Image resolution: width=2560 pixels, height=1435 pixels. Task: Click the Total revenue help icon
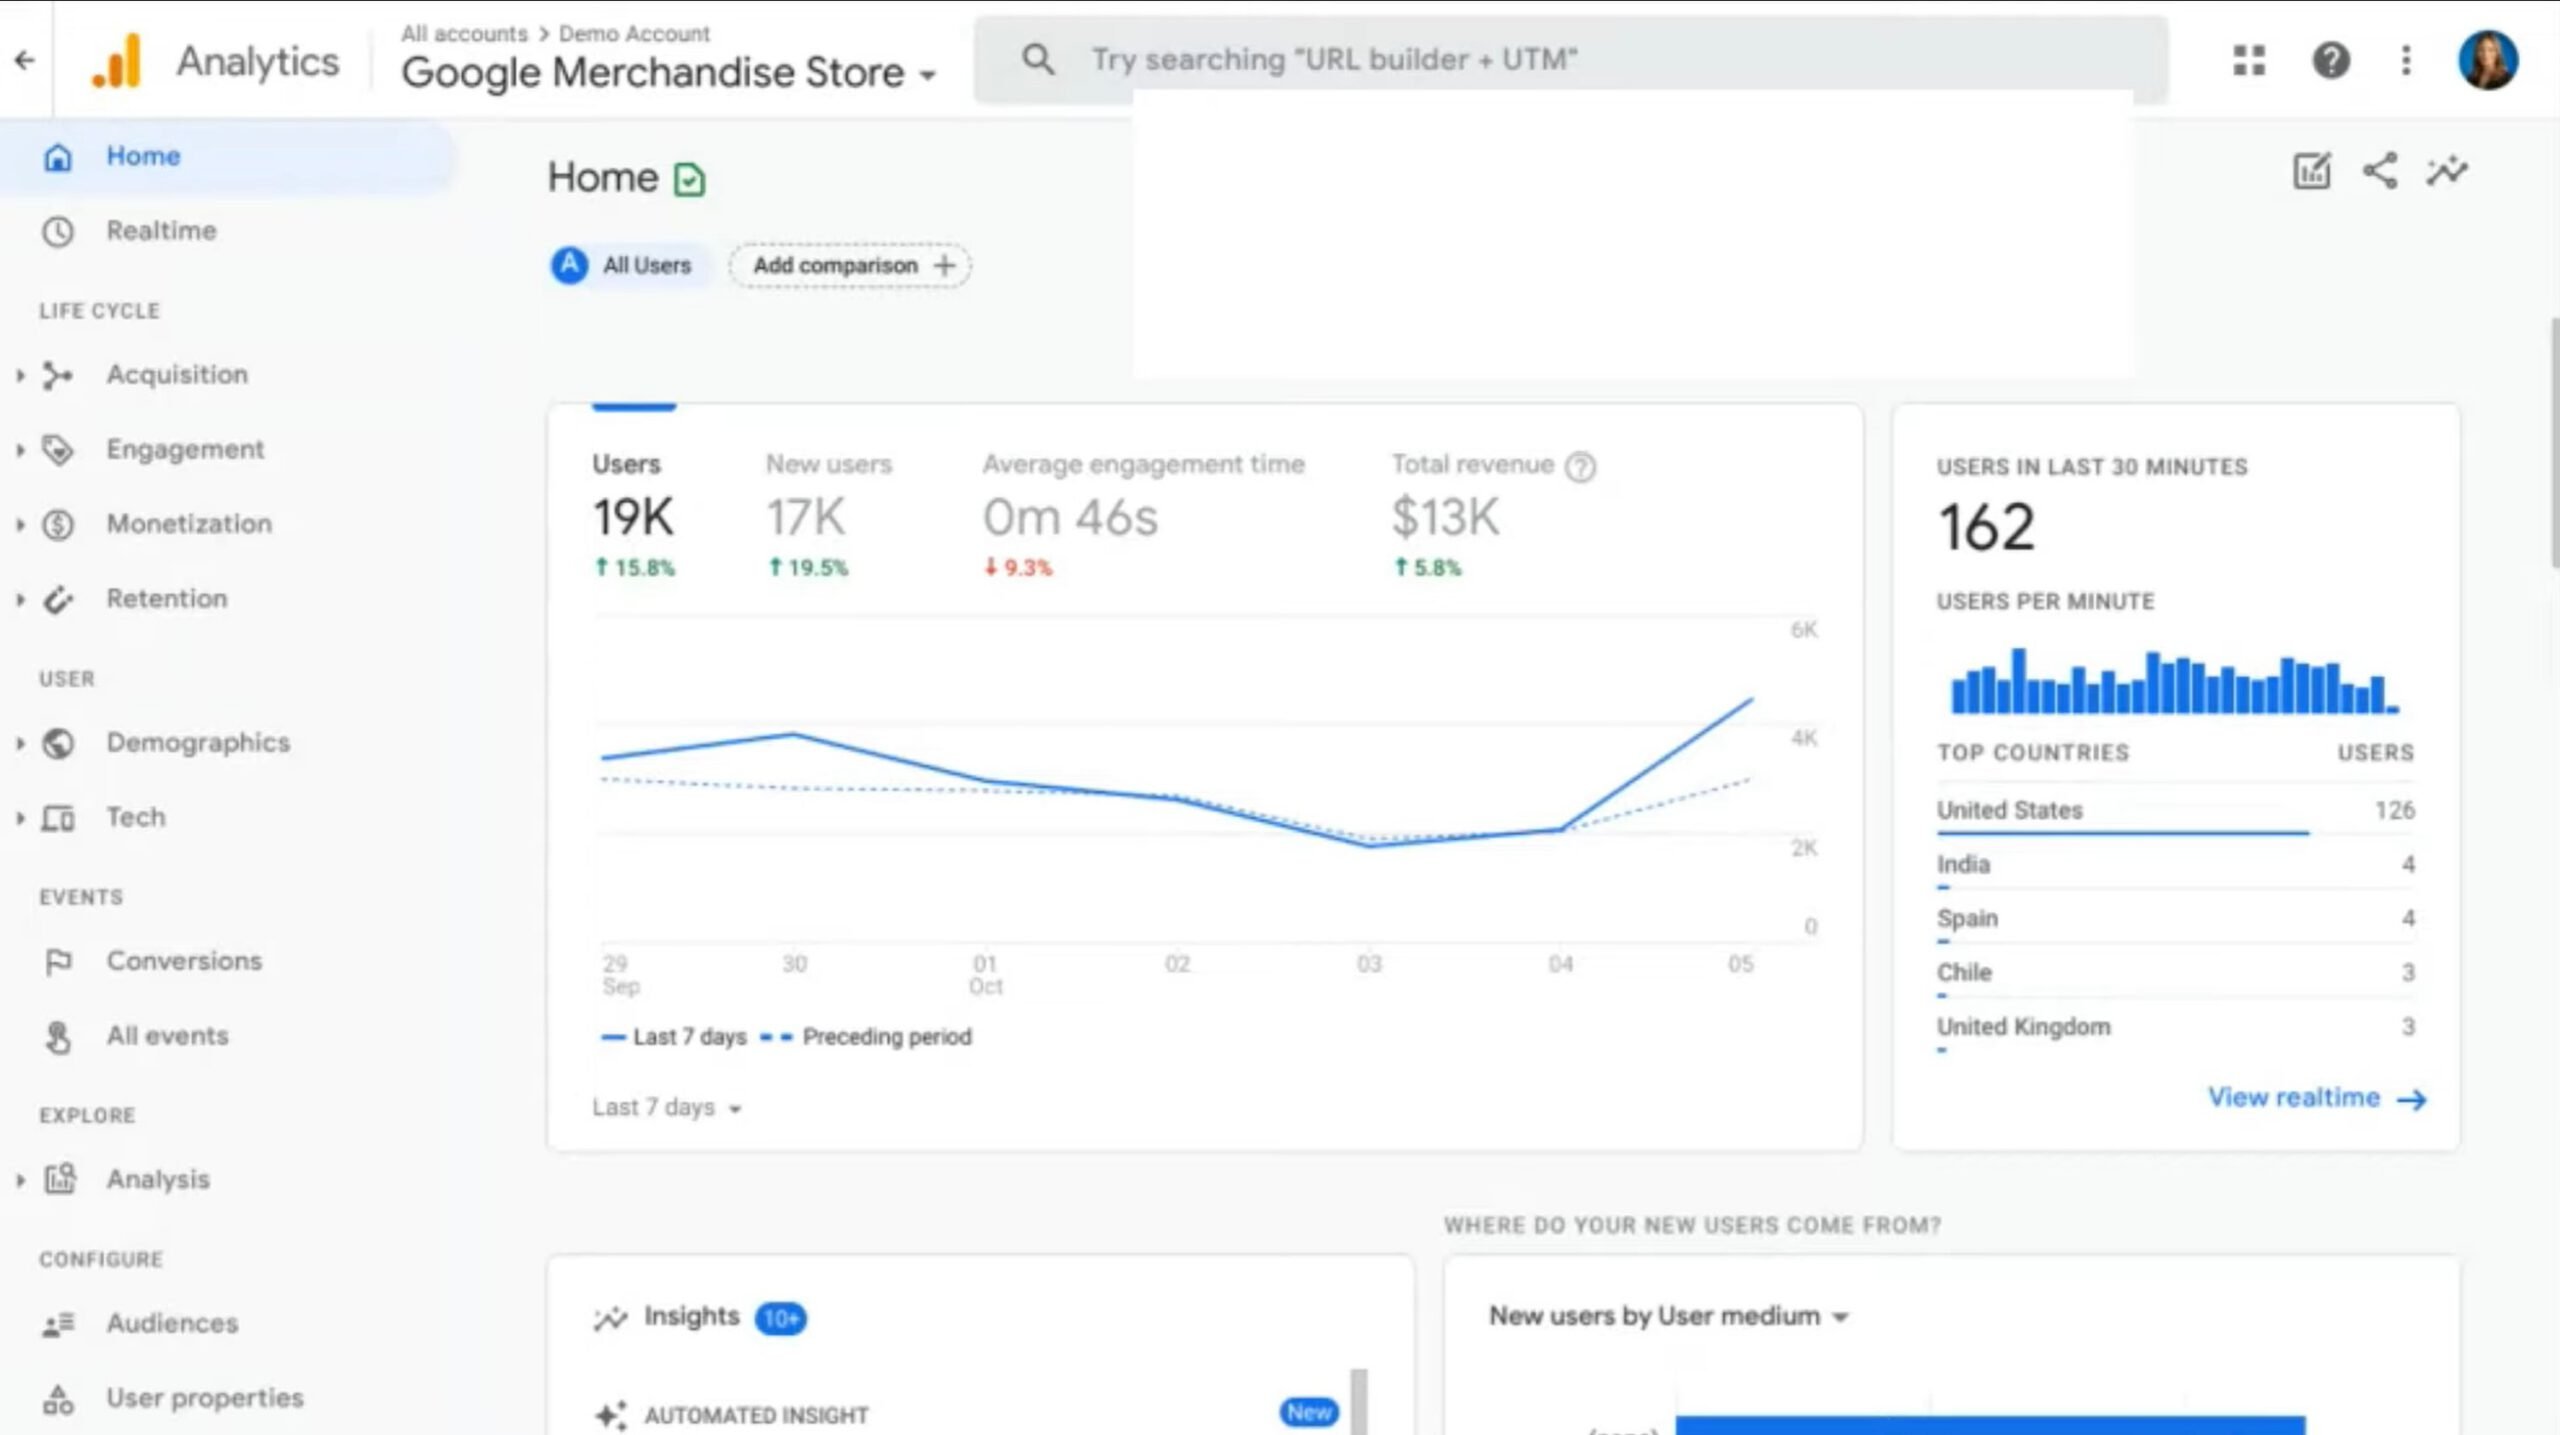tap(1580, 466)
